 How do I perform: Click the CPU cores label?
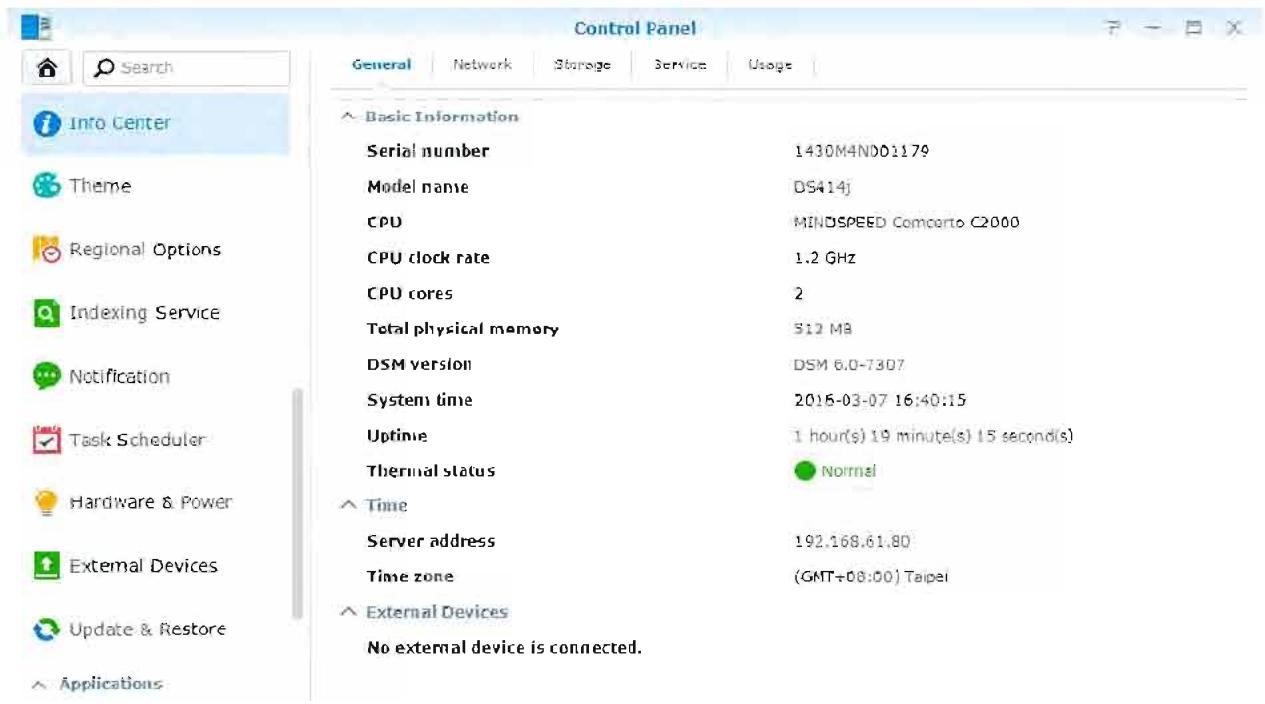(410, 294)
